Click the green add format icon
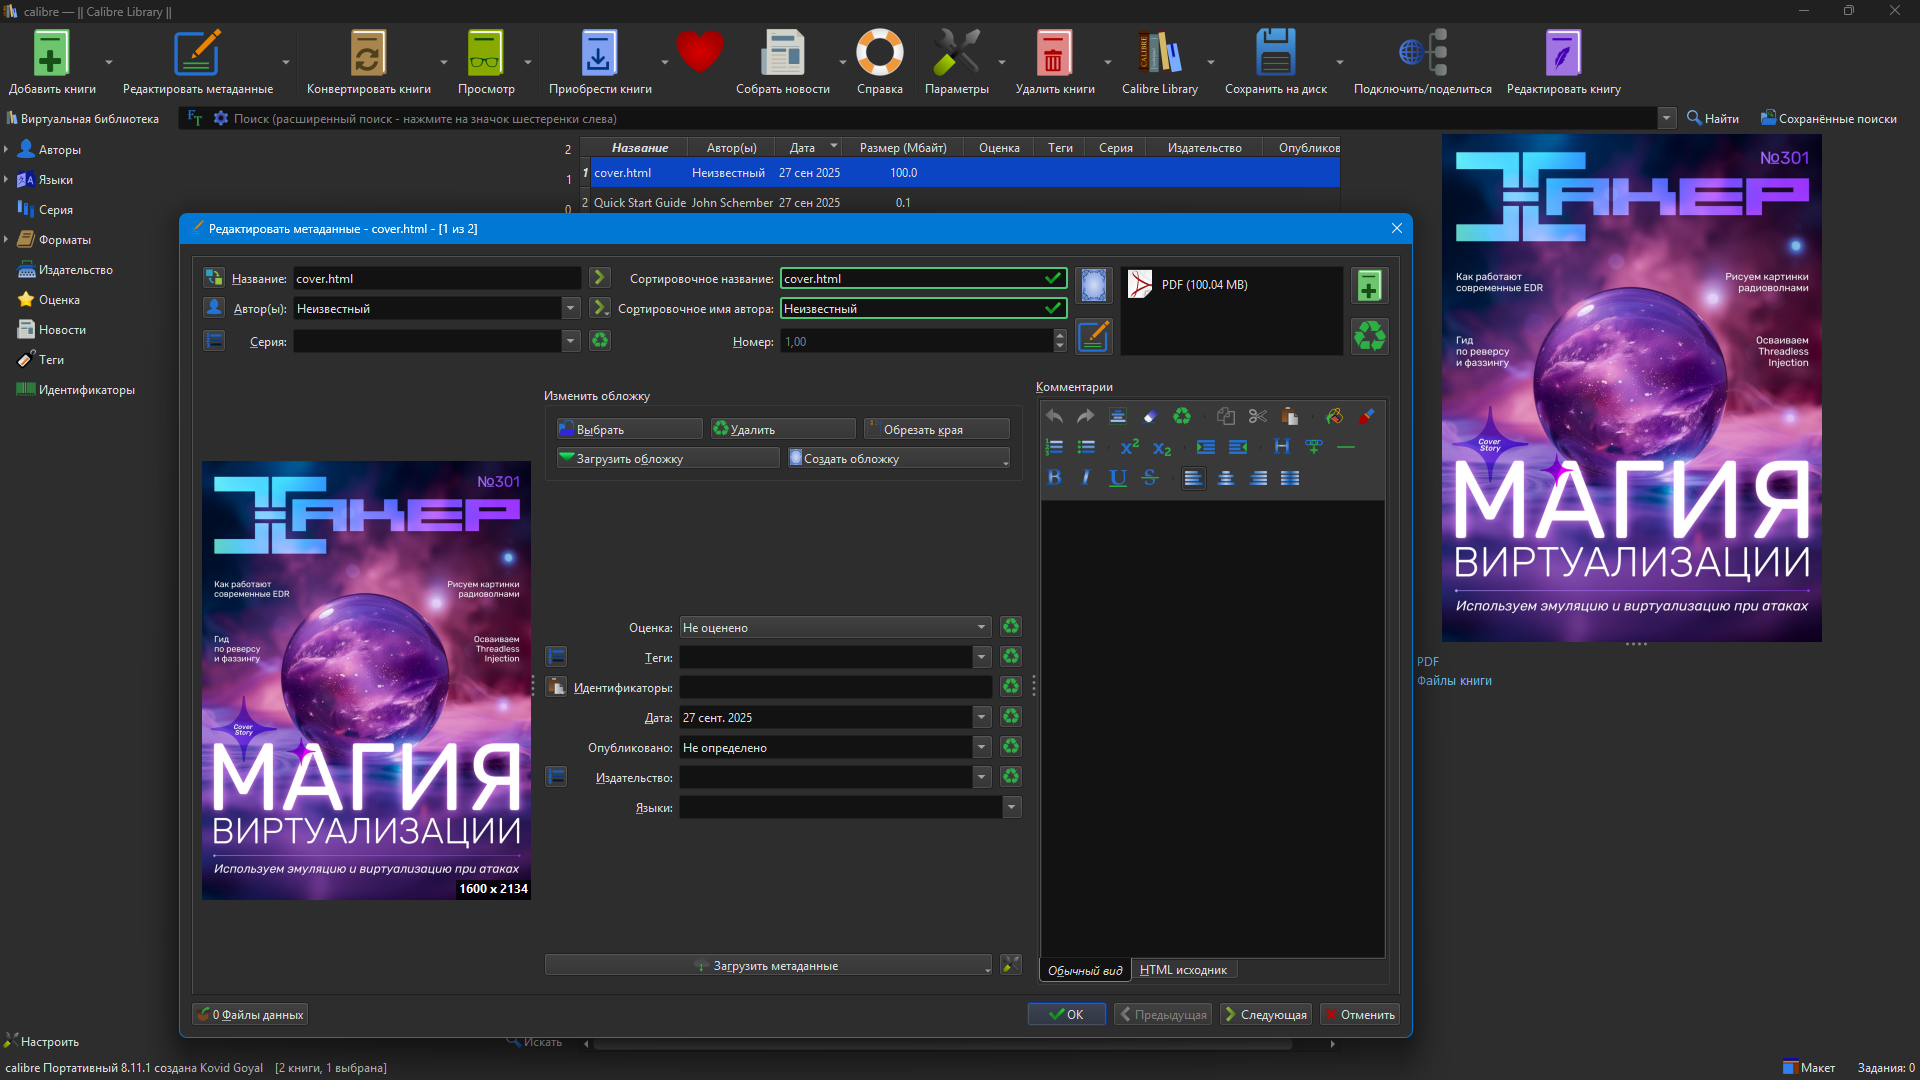1920x1080 pixels. (1369, 286)
